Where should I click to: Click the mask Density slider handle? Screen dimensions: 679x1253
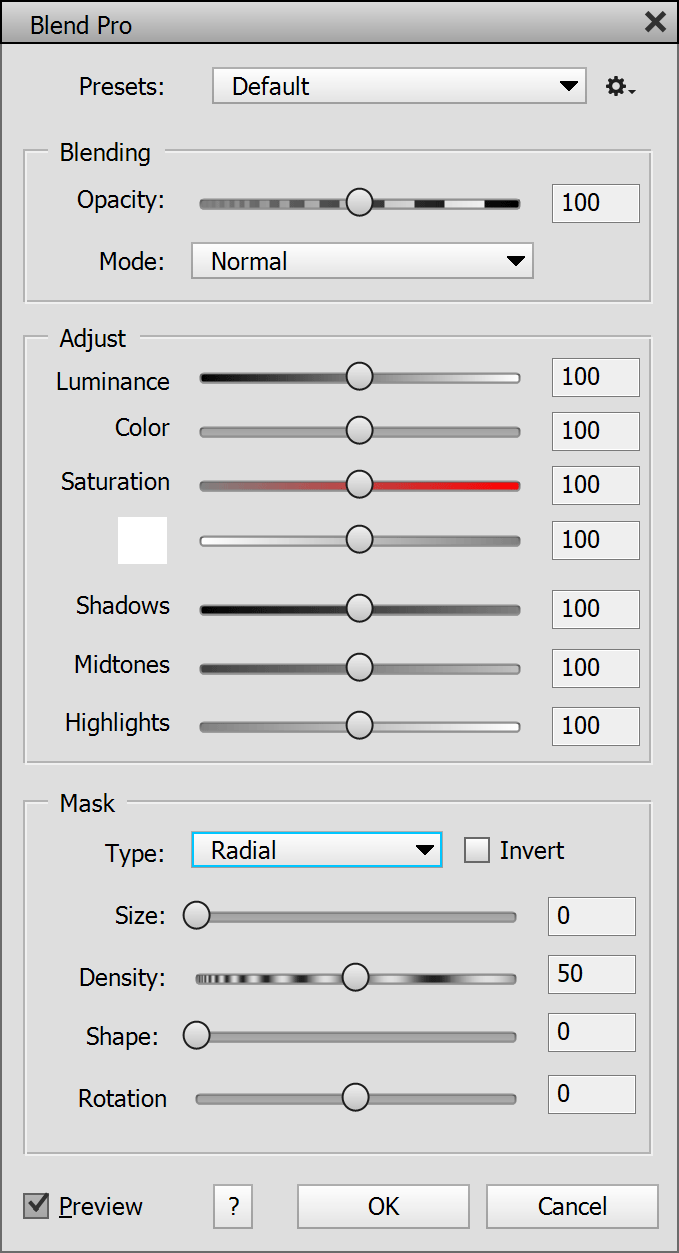(355, 978)
